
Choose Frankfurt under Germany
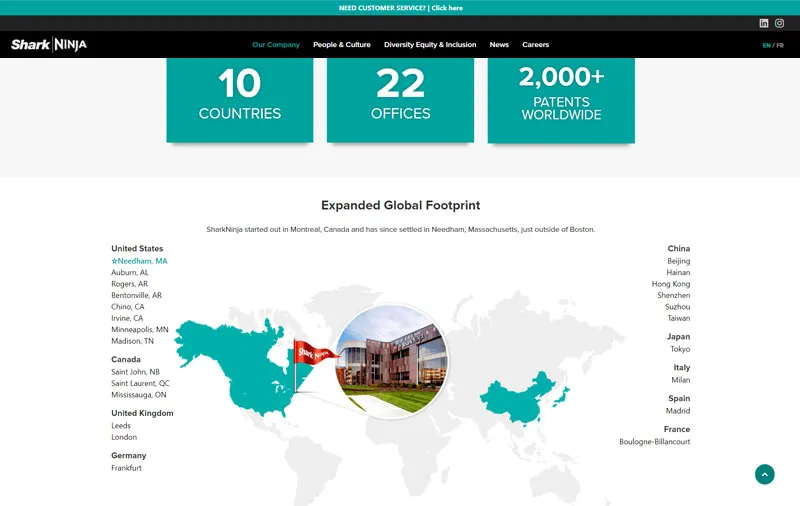(126, 468)
